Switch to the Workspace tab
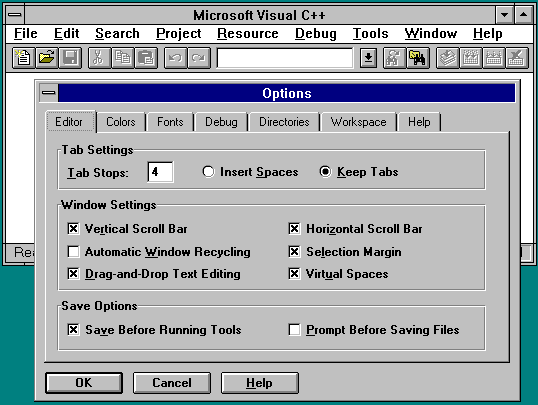 [x=358, y=122]
